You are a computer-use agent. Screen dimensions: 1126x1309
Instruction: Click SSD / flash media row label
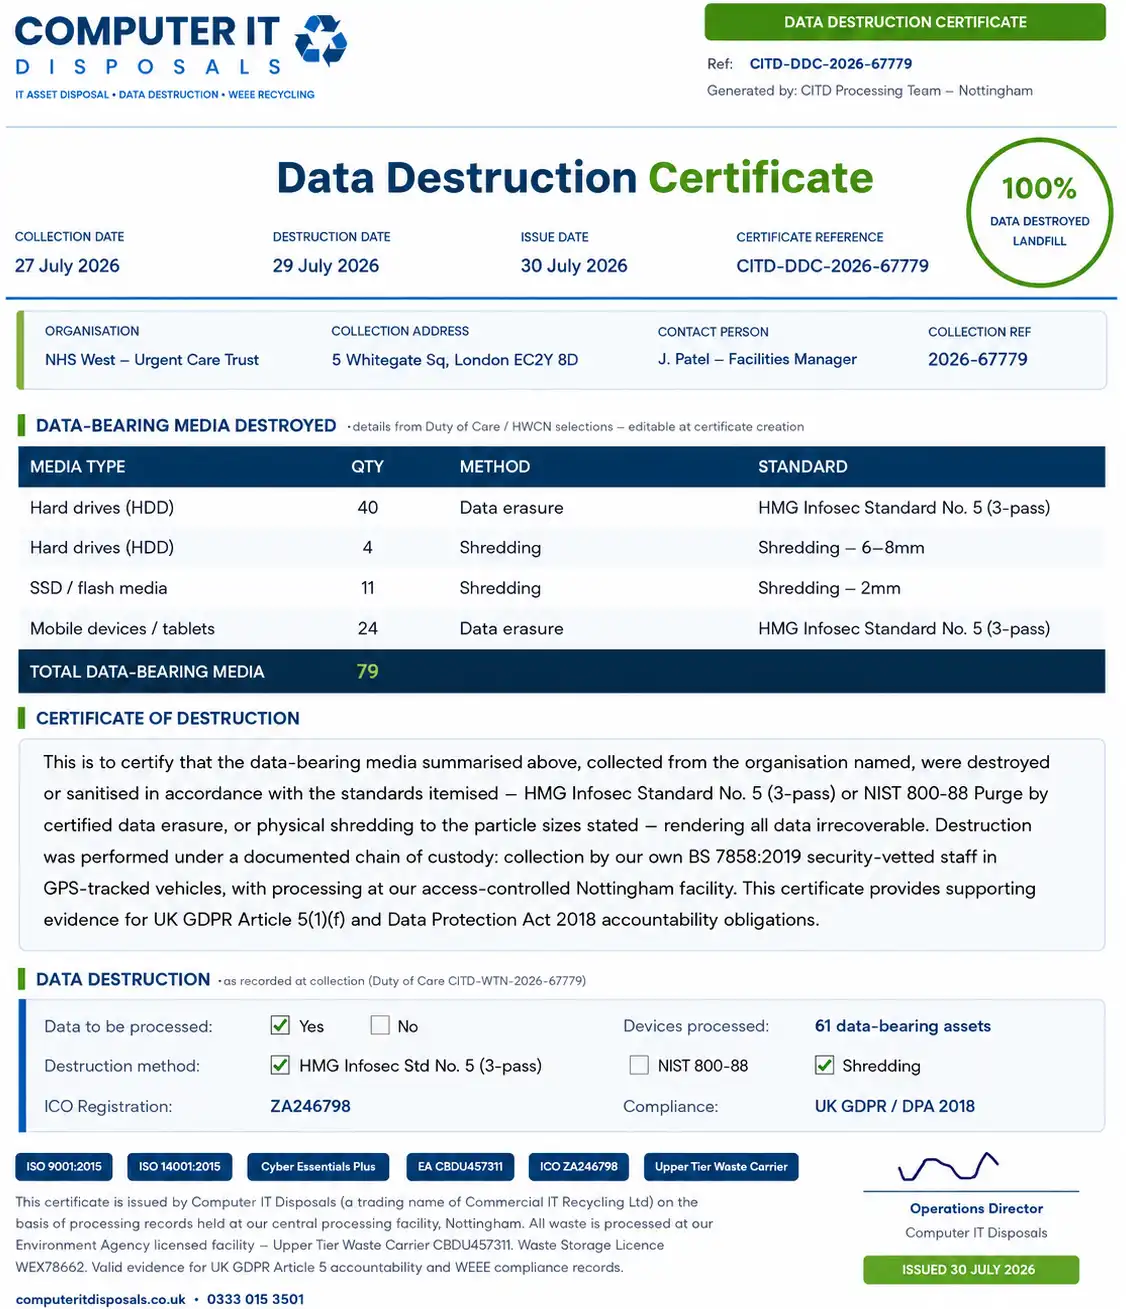99,588
